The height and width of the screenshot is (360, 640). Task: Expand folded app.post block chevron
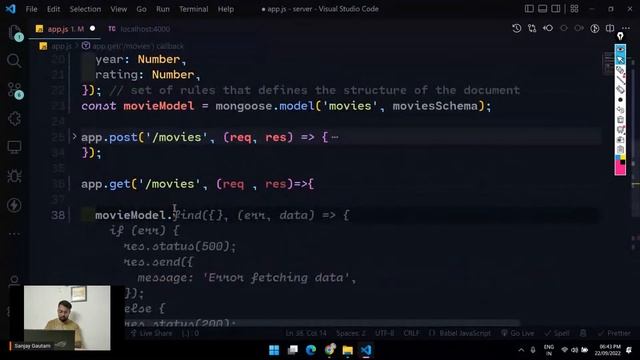click(74, 137)
